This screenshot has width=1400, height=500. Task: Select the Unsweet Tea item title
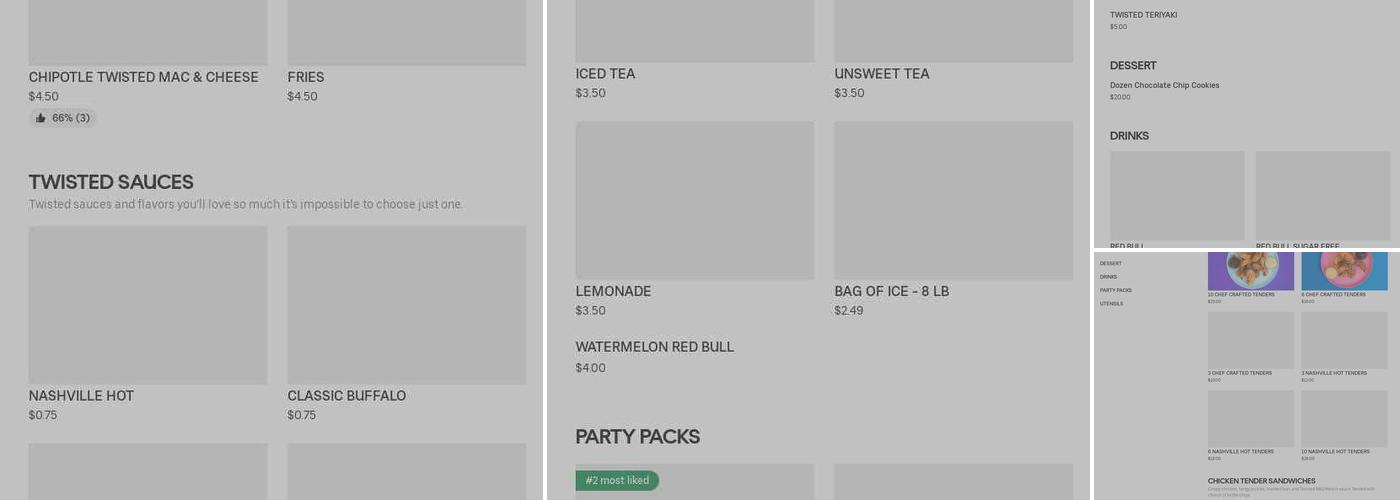881,74
